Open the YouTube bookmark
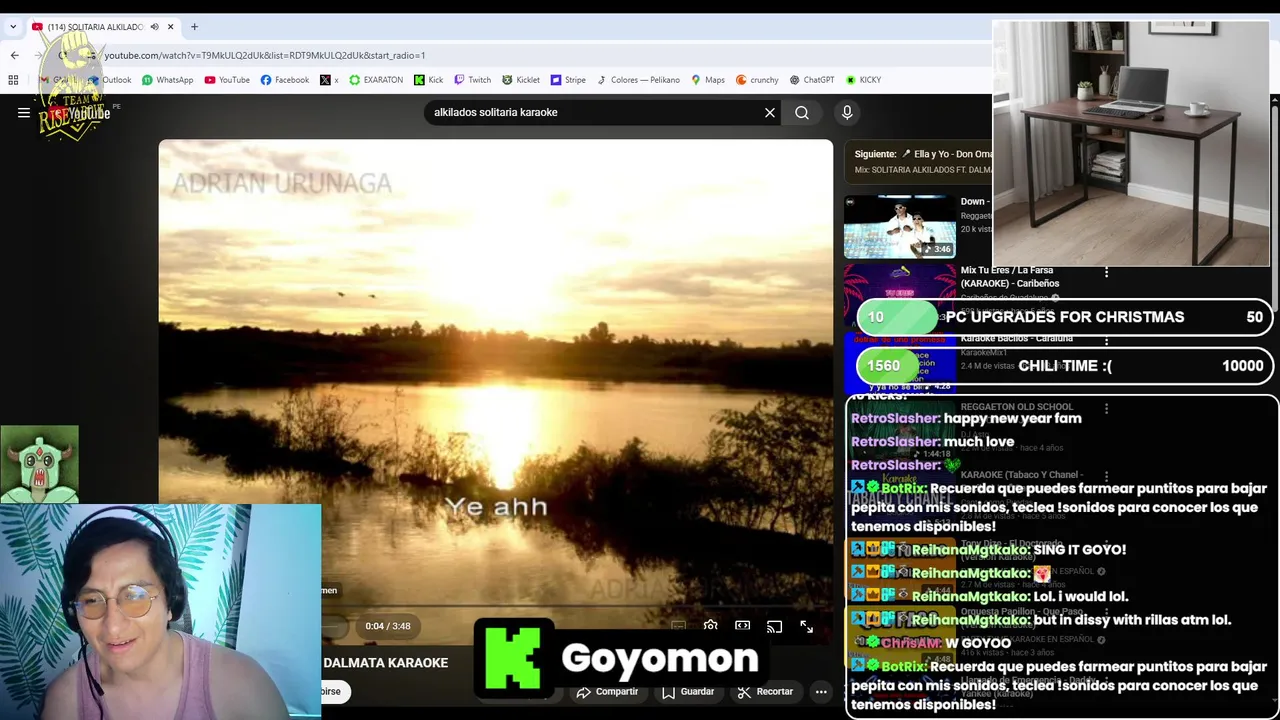Image resolution: width=1280 pixels, height=720 pixels. tap(227, 80)
